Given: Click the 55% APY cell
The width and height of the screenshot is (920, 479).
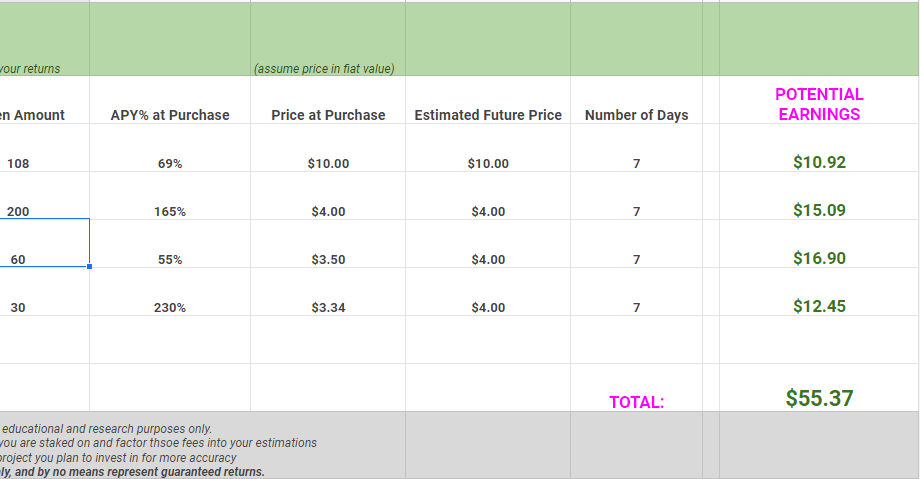Looking at the screenshot, I should [x=170, y=259].
